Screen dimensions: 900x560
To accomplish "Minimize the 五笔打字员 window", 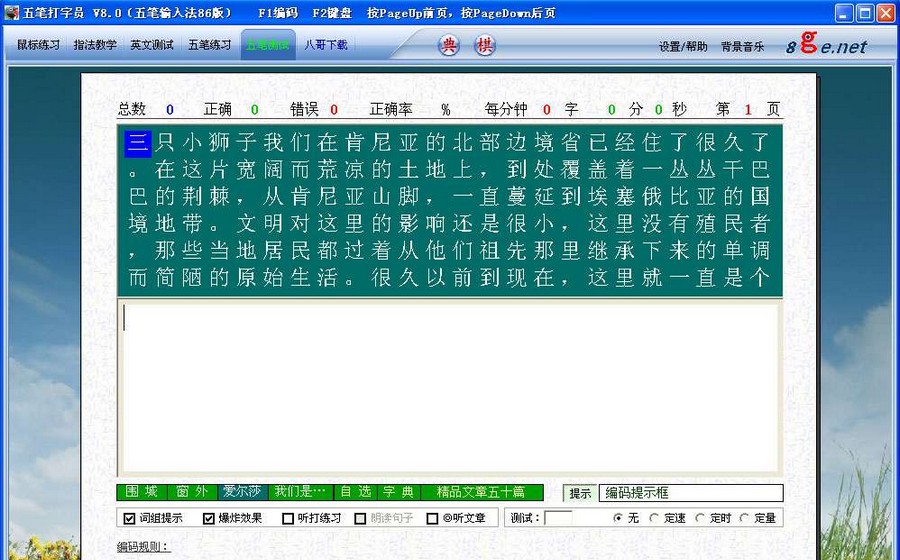I will [844, 13].
